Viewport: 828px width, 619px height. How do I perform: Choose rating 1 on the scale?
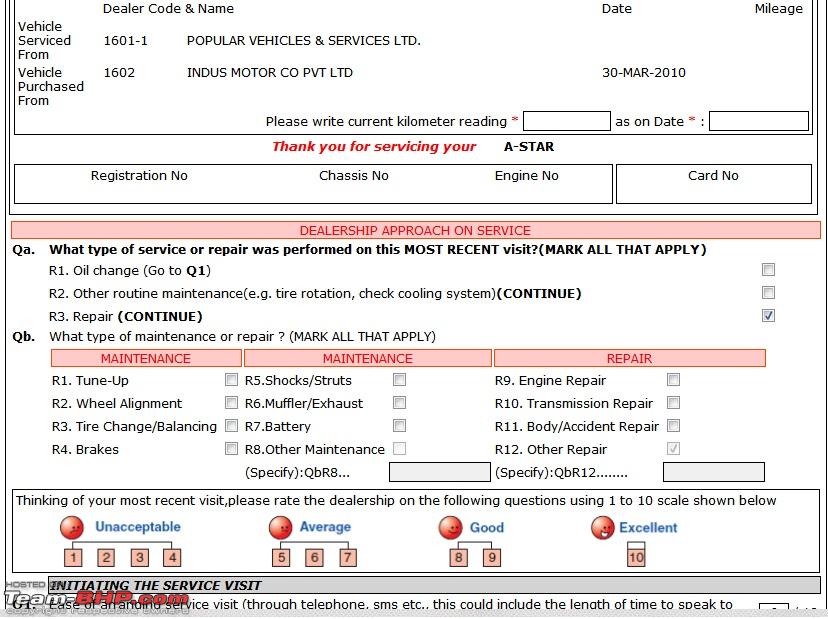point(73,558)
